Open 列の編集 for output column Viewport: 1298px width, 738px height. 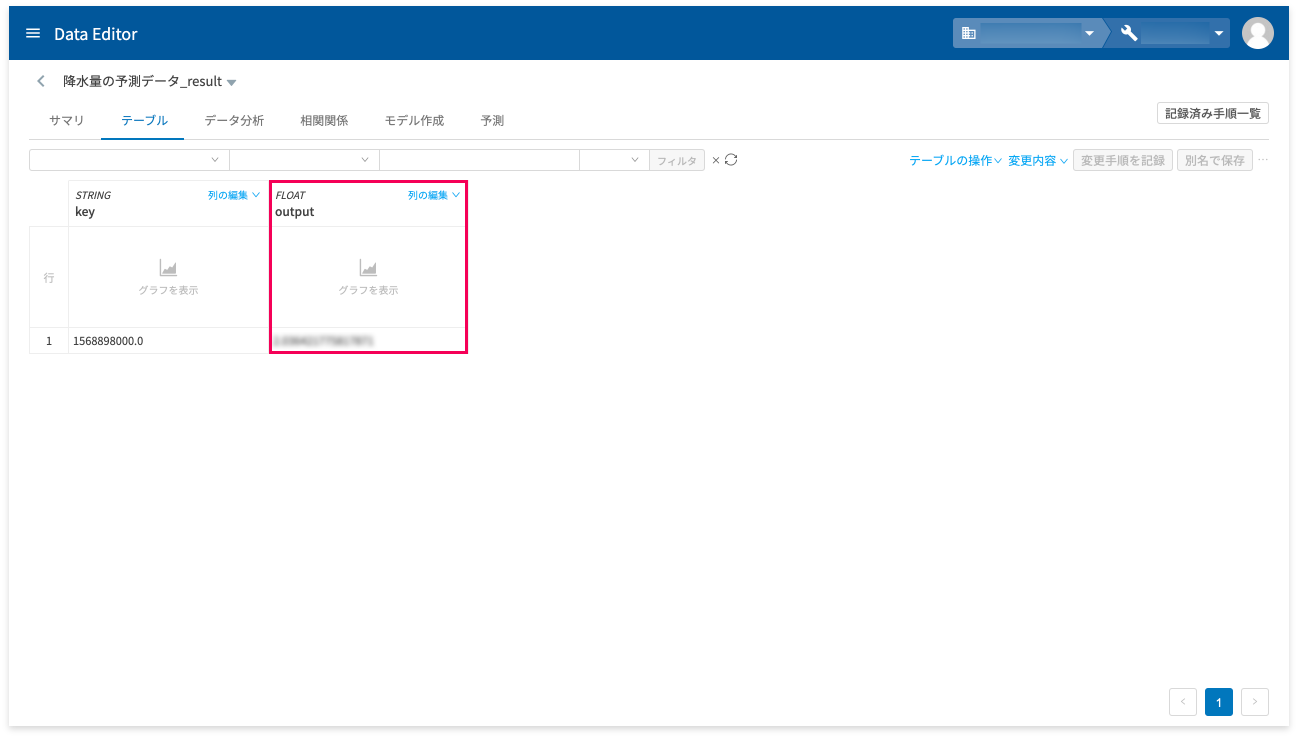click(434, 196)
